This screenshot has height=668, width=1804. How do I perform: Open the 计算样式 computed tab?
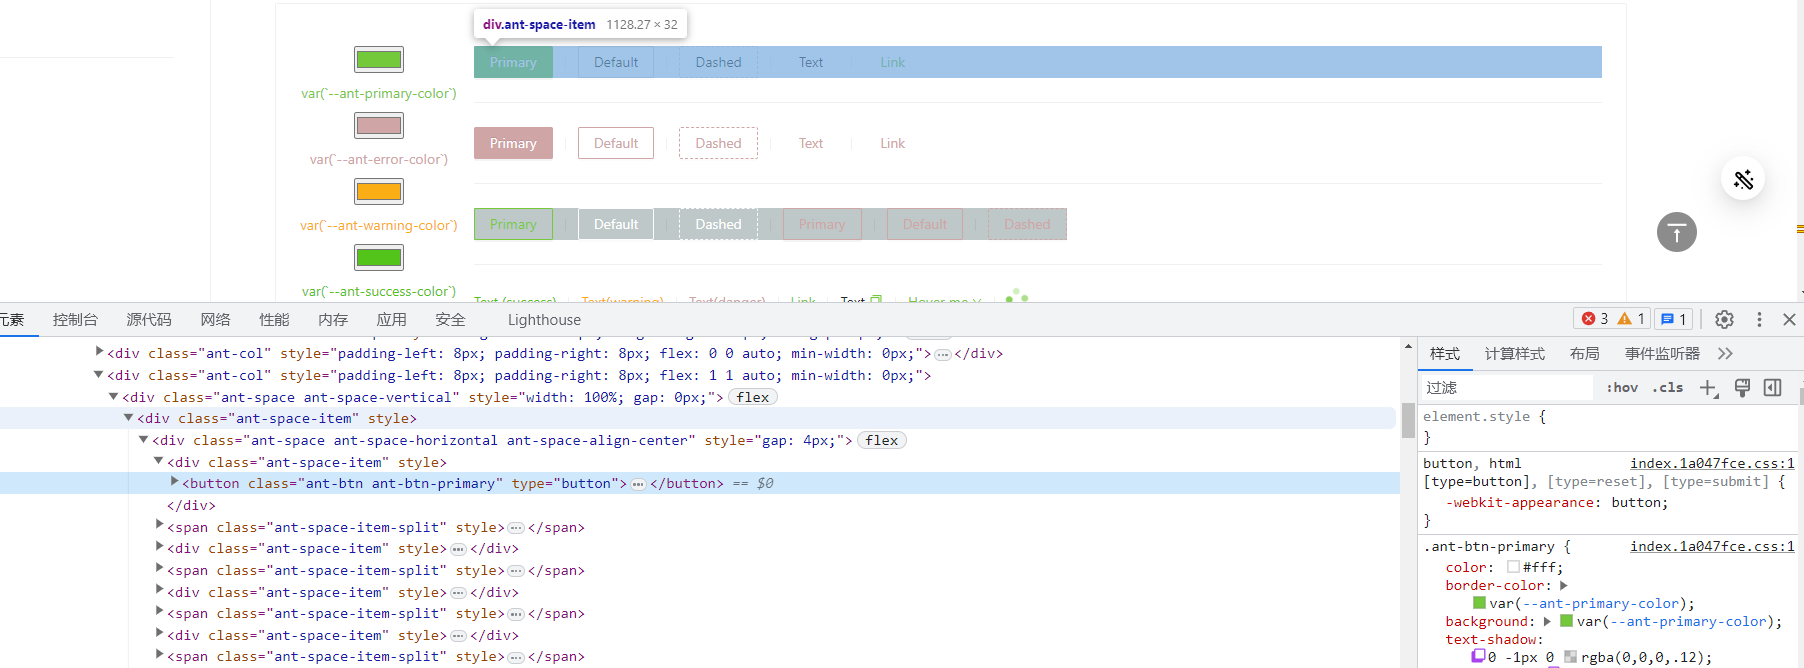pos(1514,354)
